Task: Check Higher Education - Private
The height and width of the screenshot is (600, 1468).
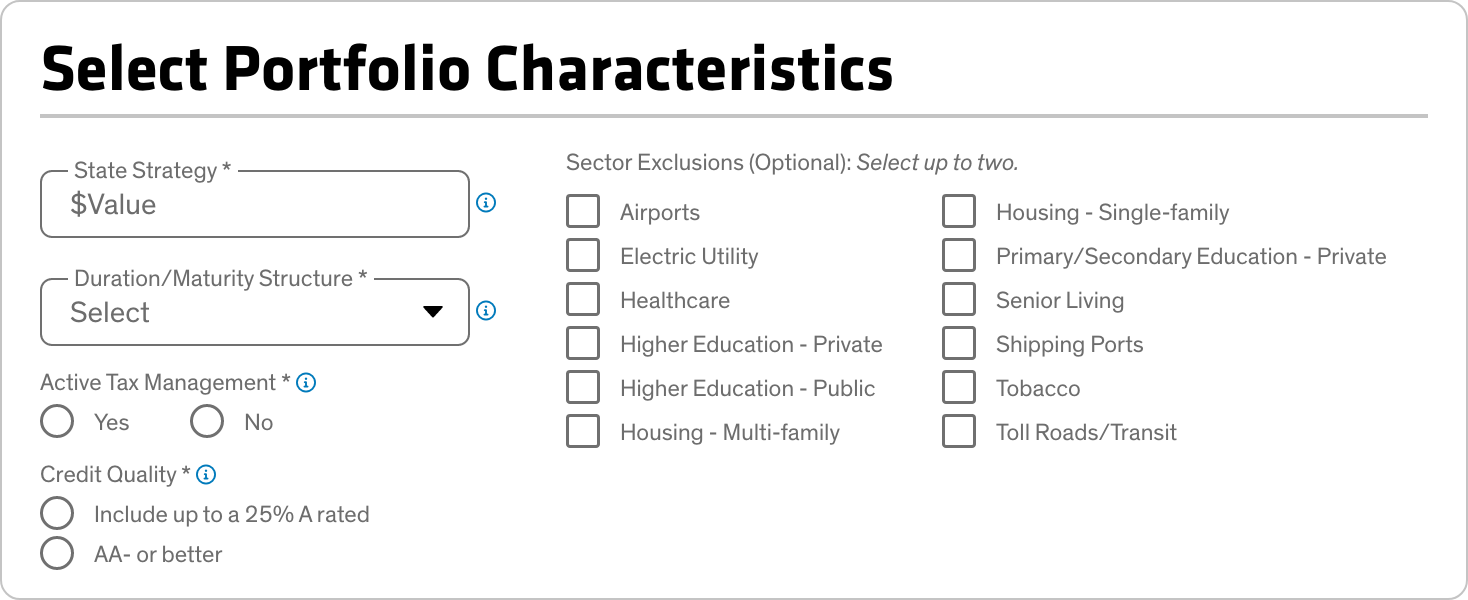Action: point(583,344)
